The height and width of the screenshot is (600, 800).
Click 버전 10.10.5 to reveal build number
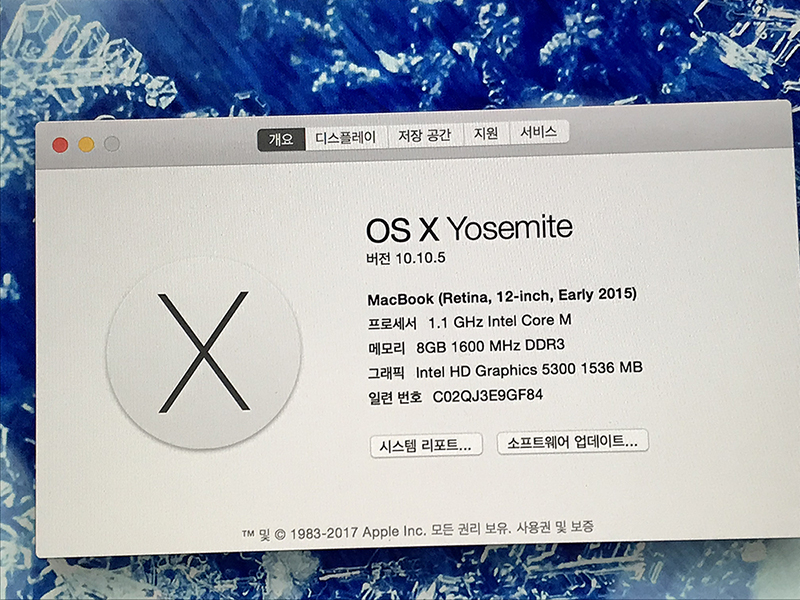tap(405, 258)
